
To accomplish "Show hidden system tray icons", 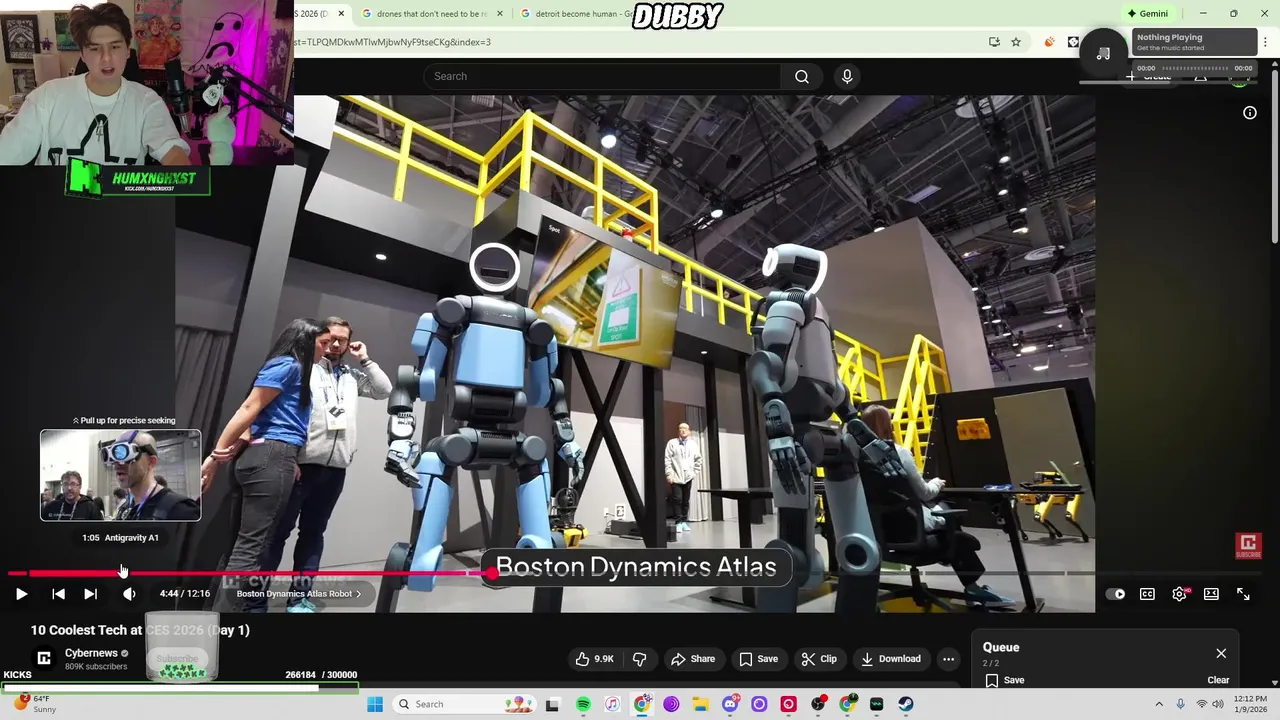I will [x=1159, y=704].
